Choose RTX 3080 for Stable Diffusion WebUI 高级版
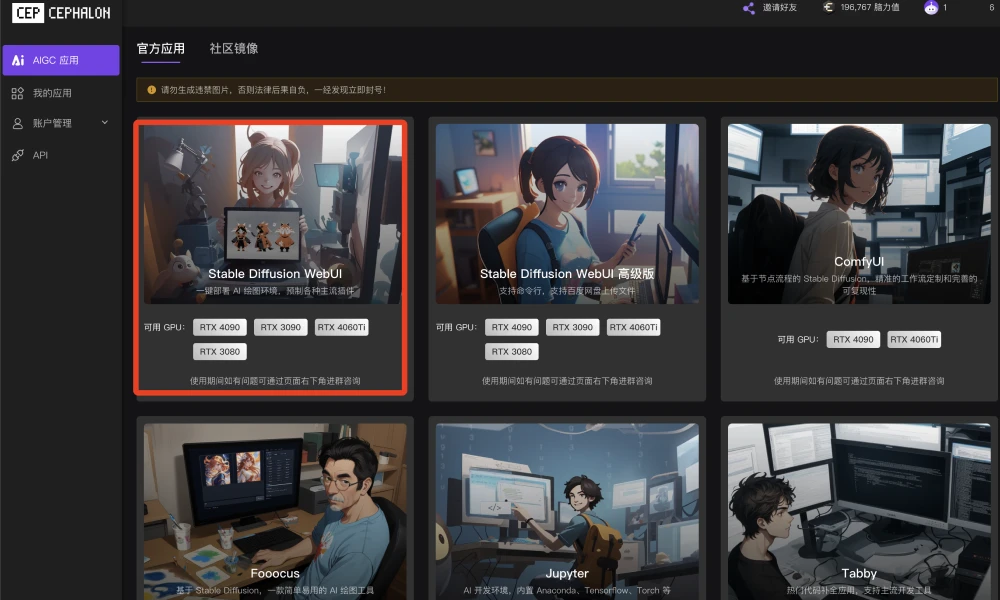Viewport: 1000px width, 600px height. click(x=512, y=351)
